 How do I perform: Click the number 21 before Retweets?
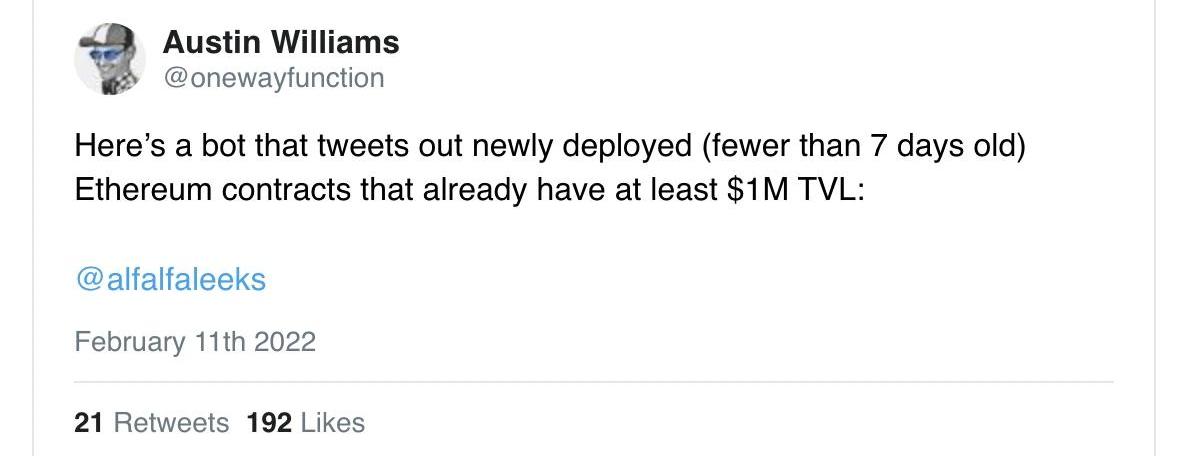89,423
